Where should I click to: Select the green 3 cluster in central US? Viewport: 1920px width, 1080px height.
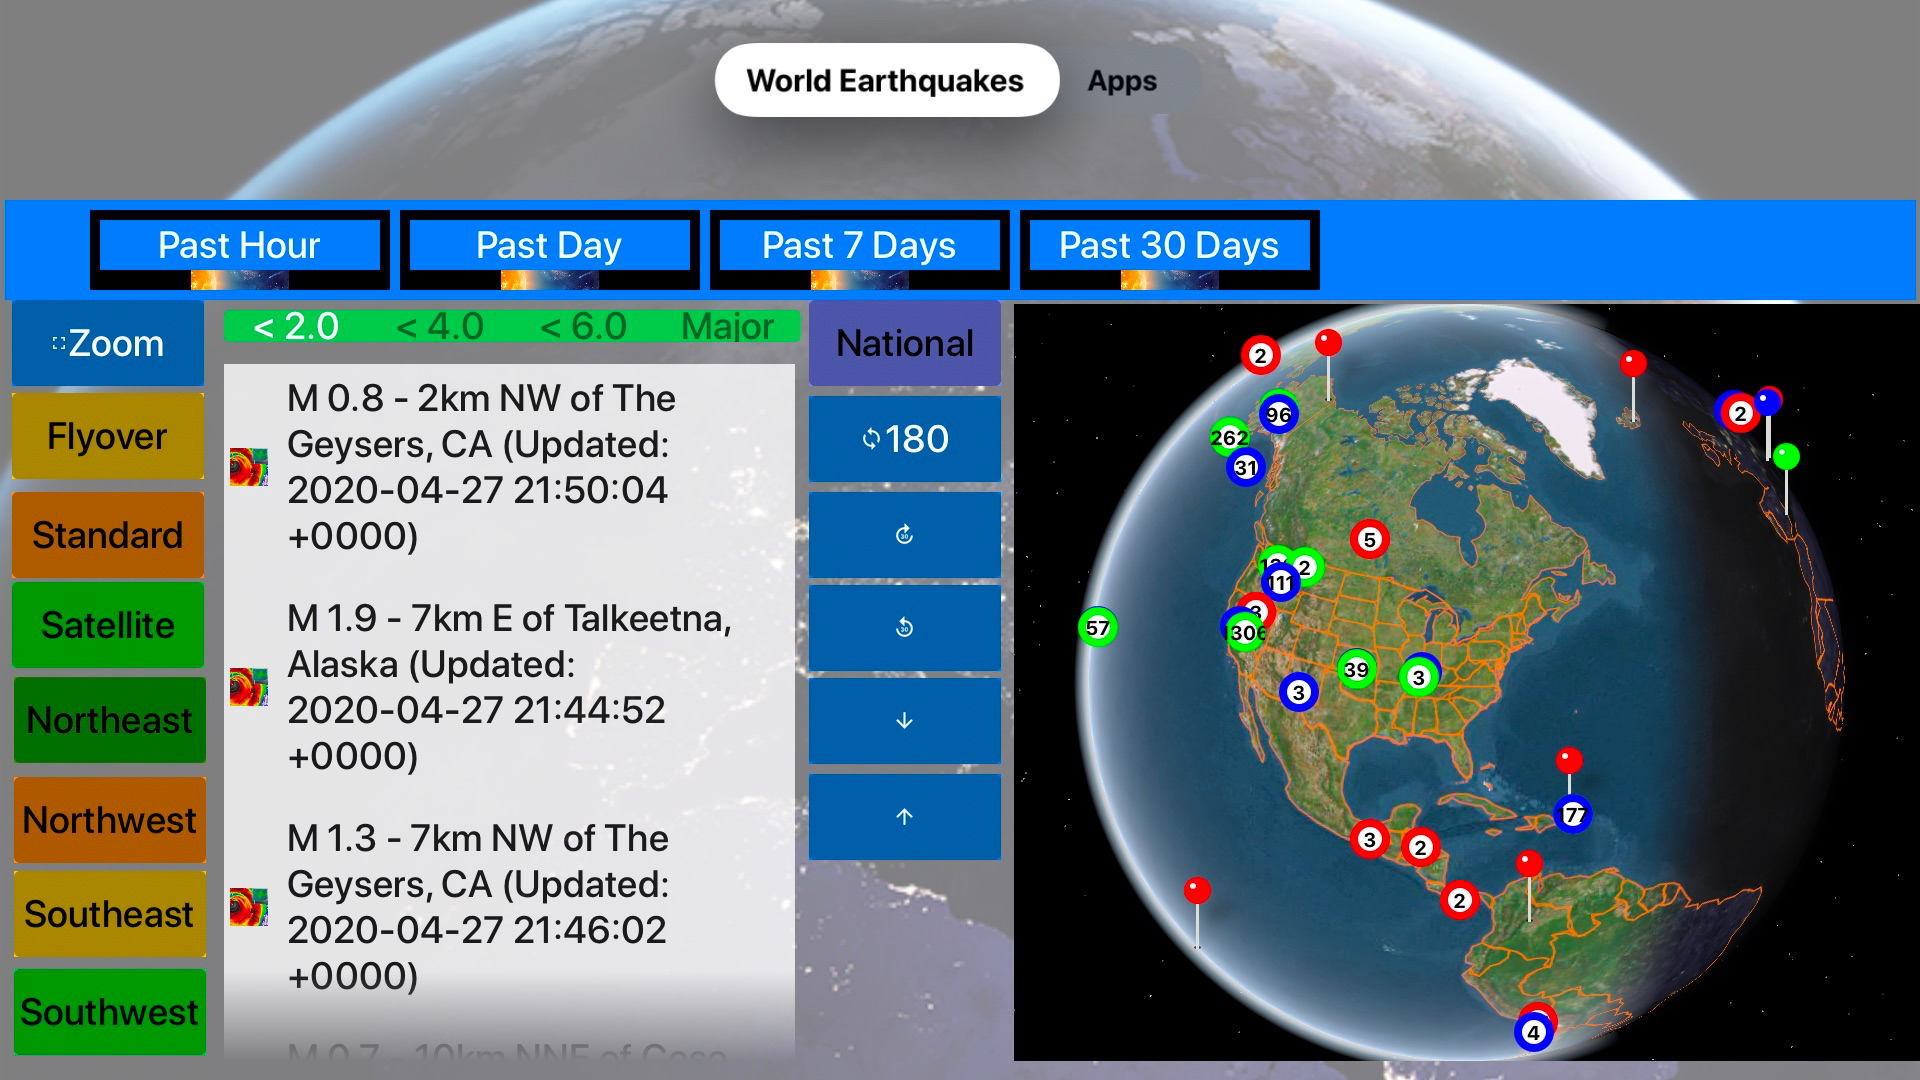1418,677
